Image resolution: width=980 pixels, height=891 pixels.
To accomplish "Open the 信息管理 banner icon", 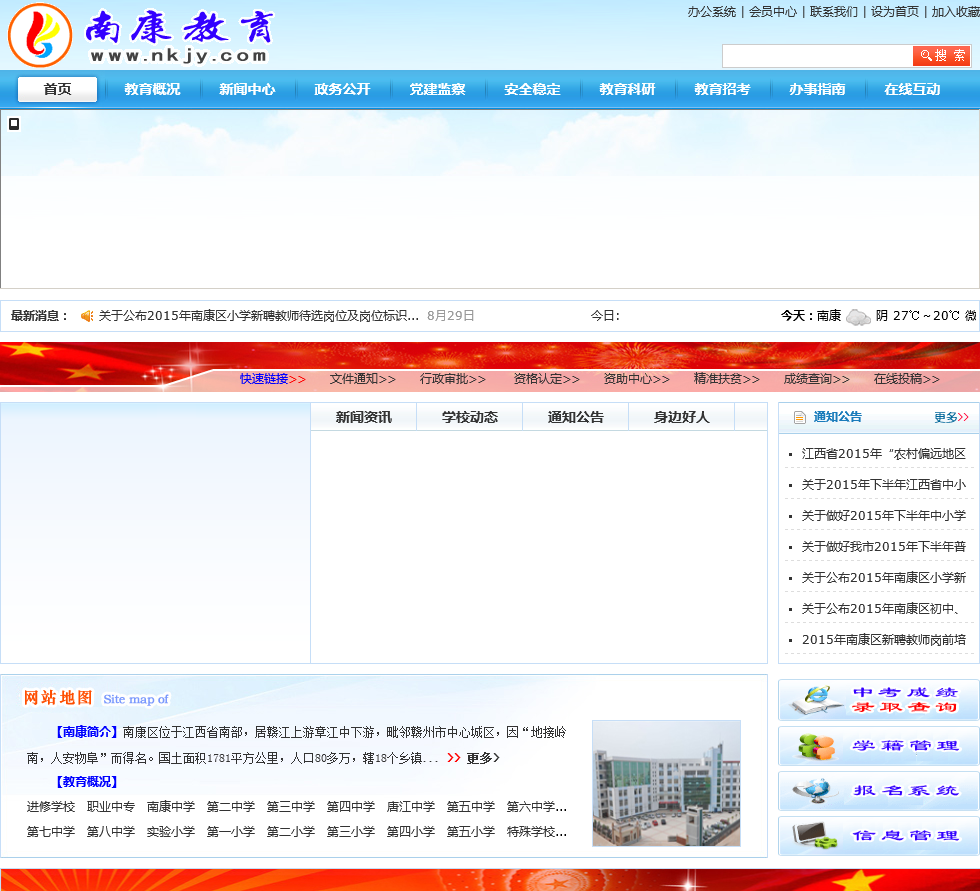I will click(878, 836).
